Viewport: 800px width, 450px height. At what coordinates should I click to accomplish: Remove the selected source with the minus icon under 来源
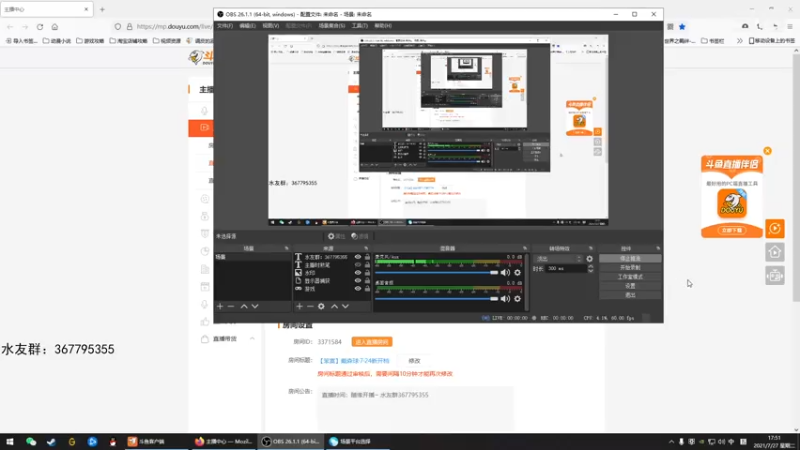[310, 306]
